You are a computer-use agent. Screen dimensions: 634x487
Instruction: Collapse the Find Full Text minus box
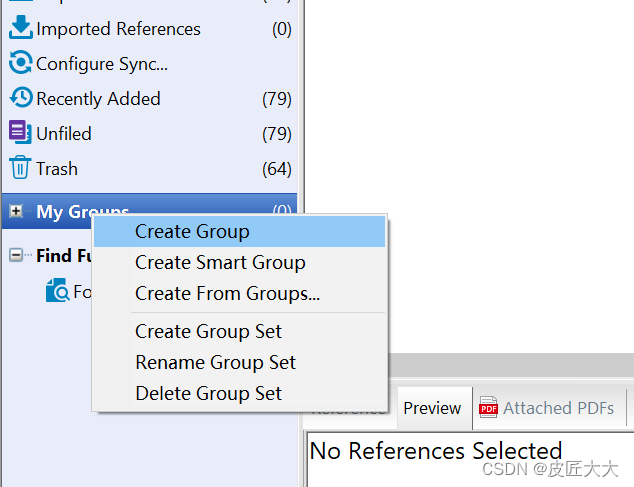[16, 255]
